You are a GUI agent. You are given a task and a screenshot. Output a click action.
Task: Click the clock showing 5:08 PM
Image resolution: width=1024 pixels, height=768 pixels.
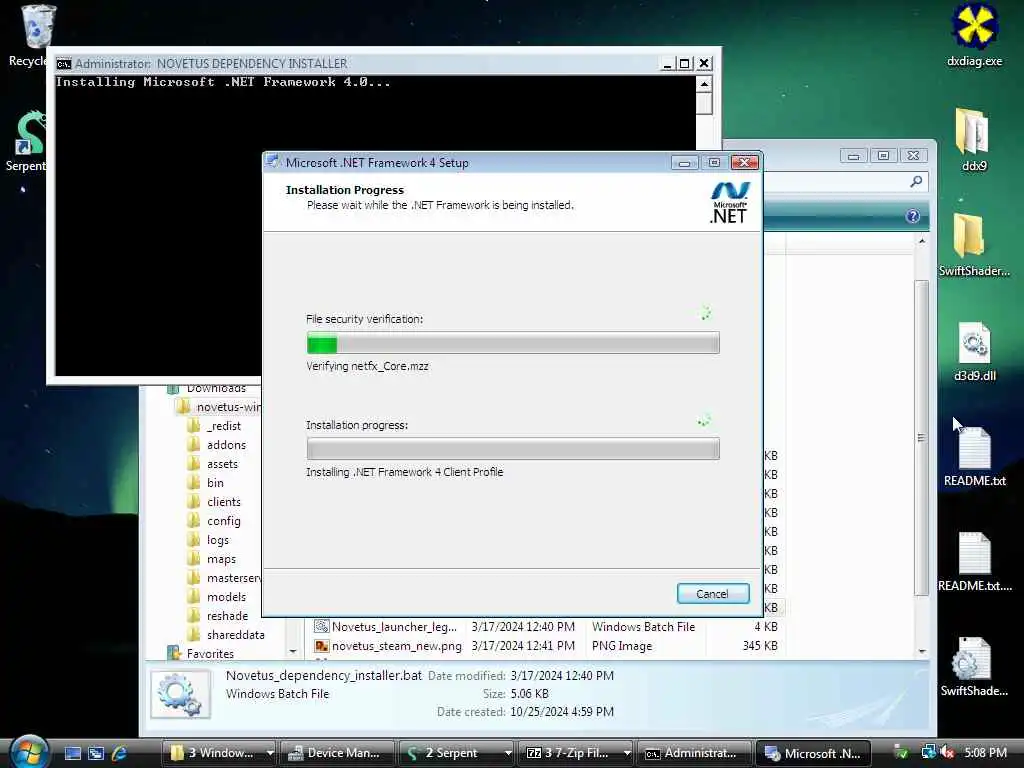click(x=985, y=753)
